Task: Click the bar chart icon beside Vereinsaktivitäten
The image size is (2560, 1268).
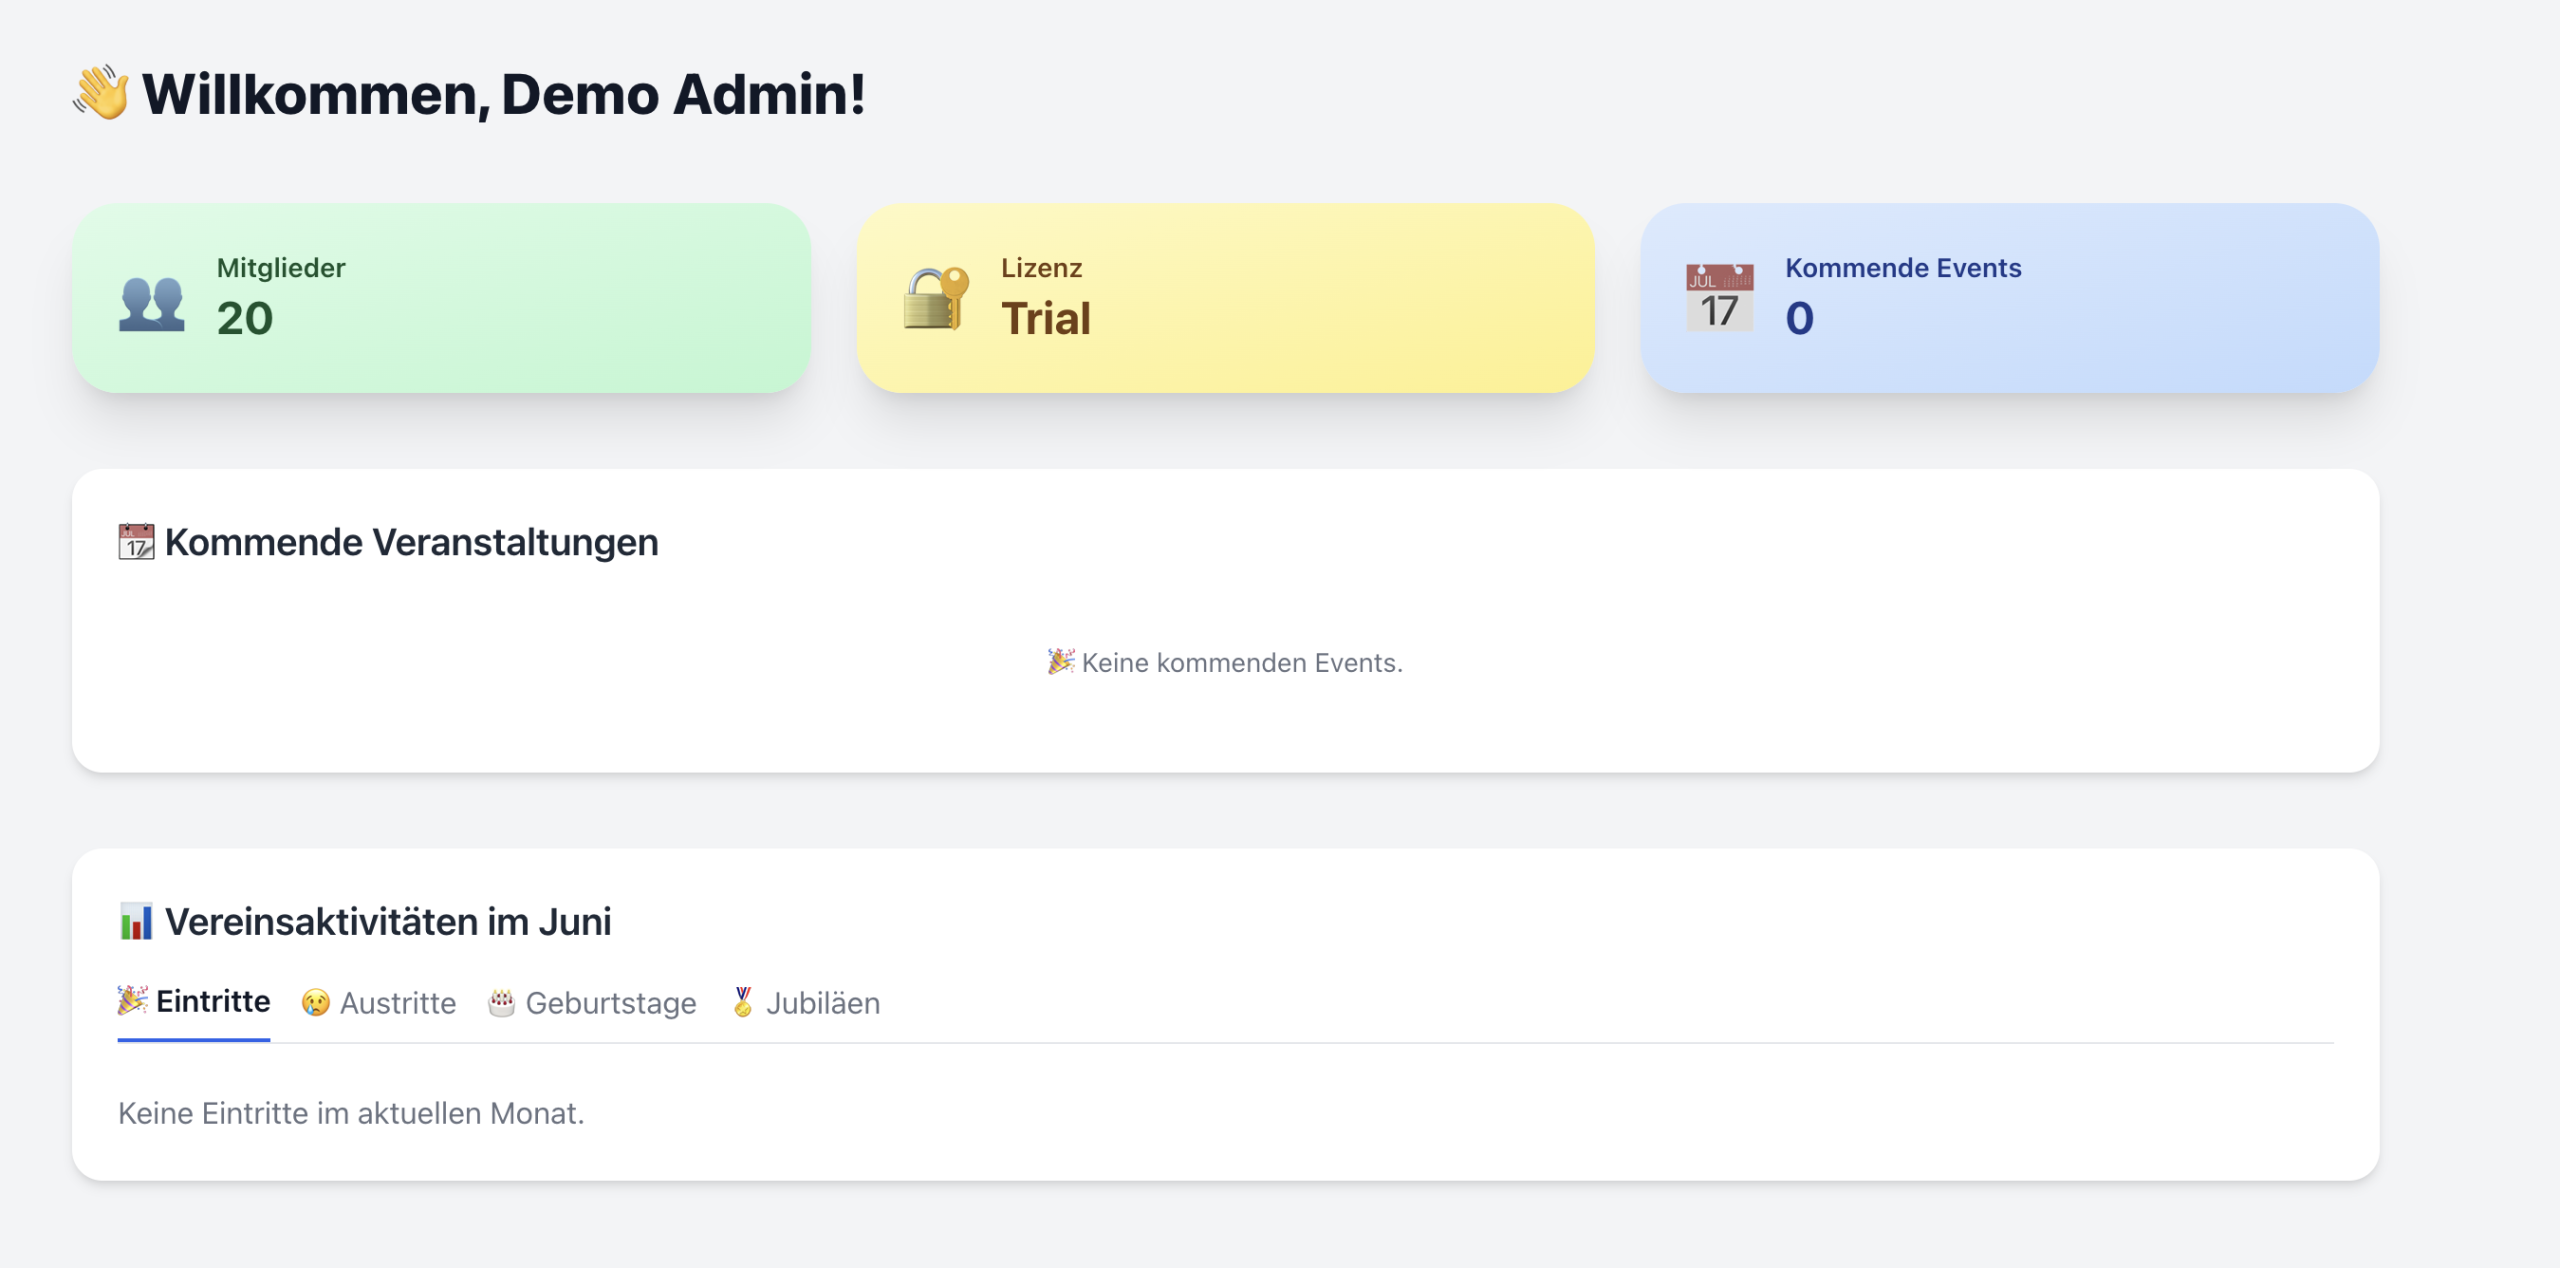Action: point(136,921)
